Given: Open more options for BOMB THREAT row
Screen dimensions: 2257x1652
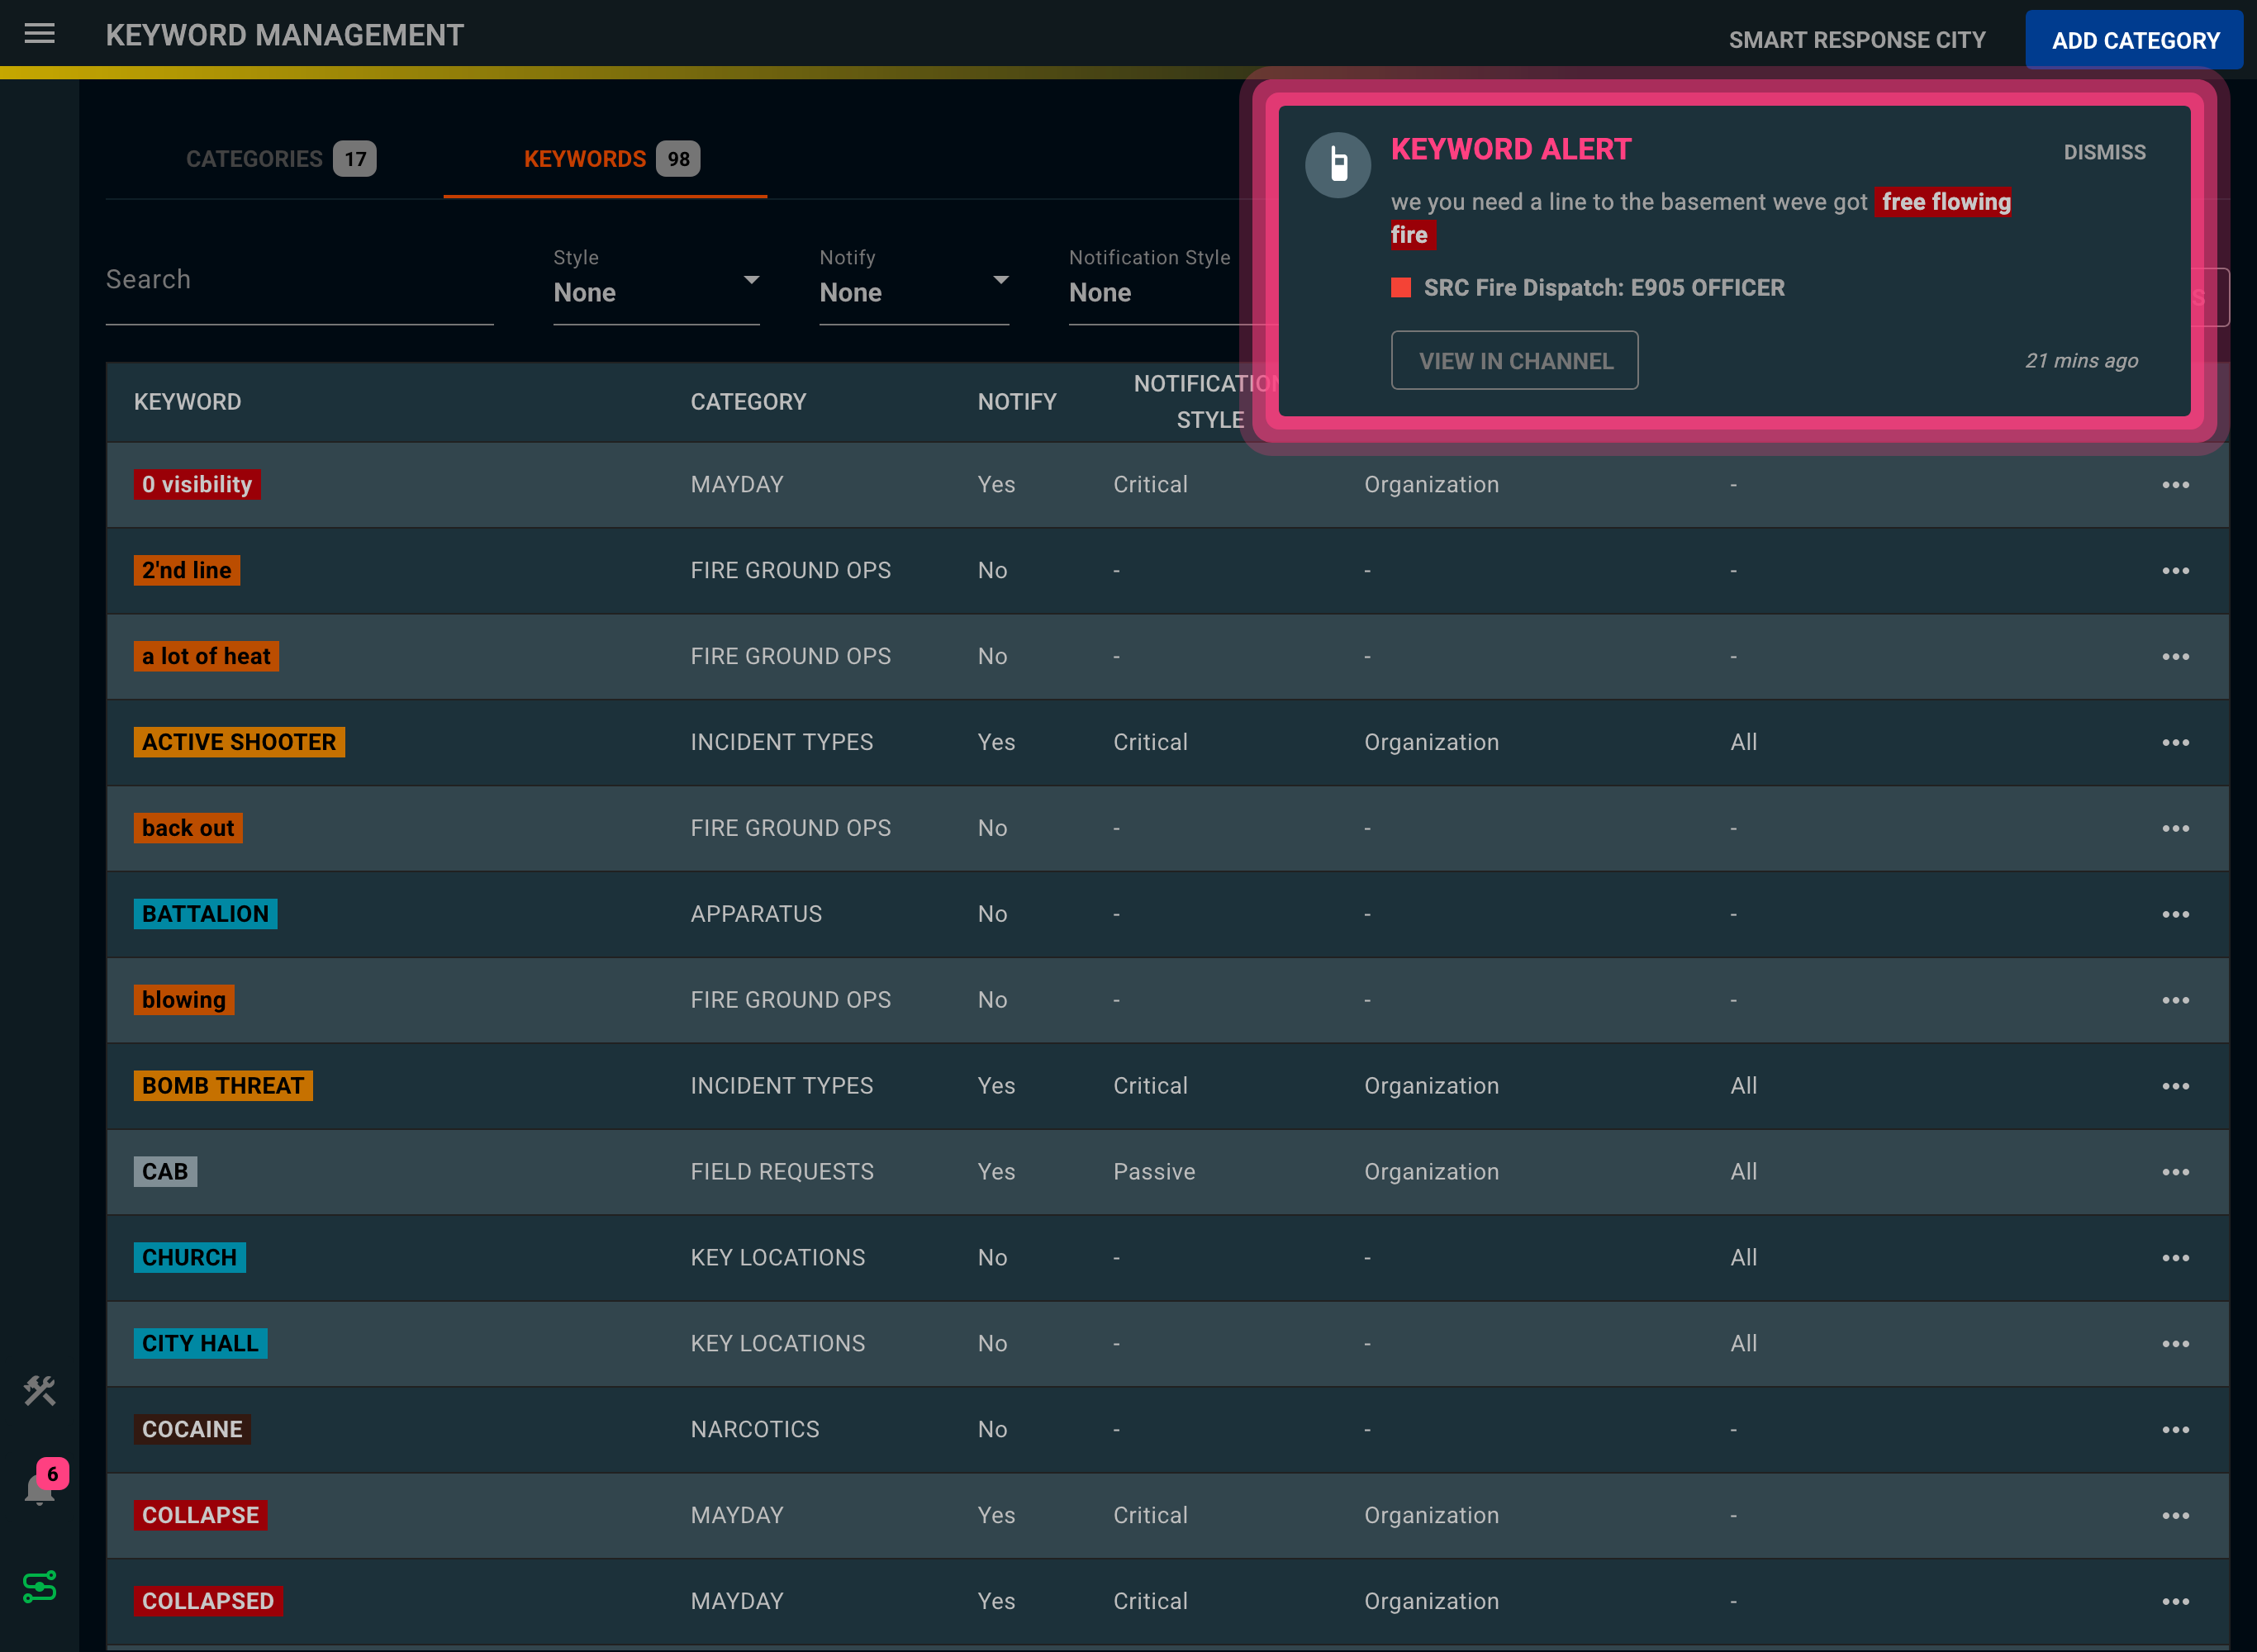Looking at the screenshot, I should 2175,1087.
